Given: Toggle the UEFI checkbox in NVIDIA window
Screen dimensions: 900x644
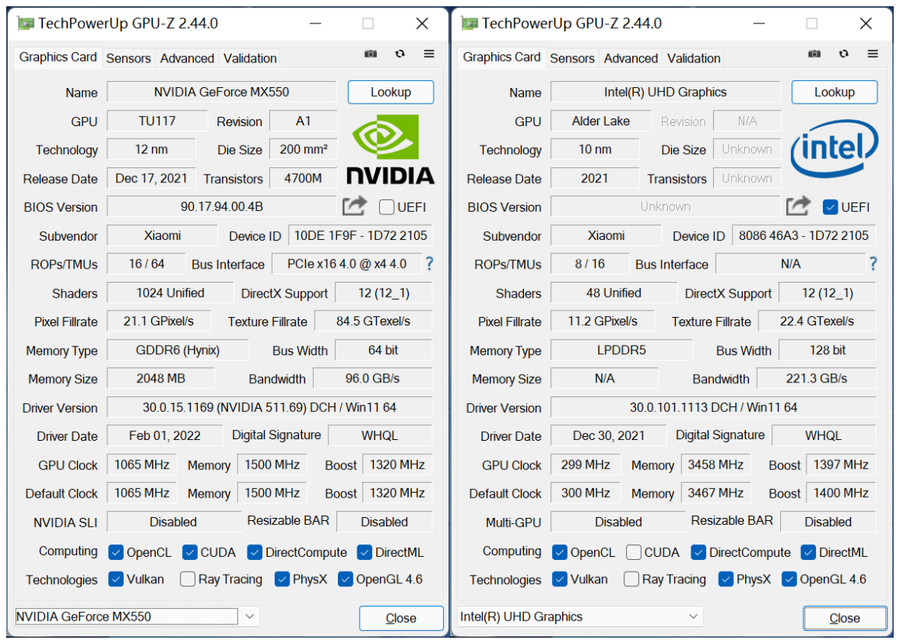Looking at the screenshot, I should (x=387, y=207).
